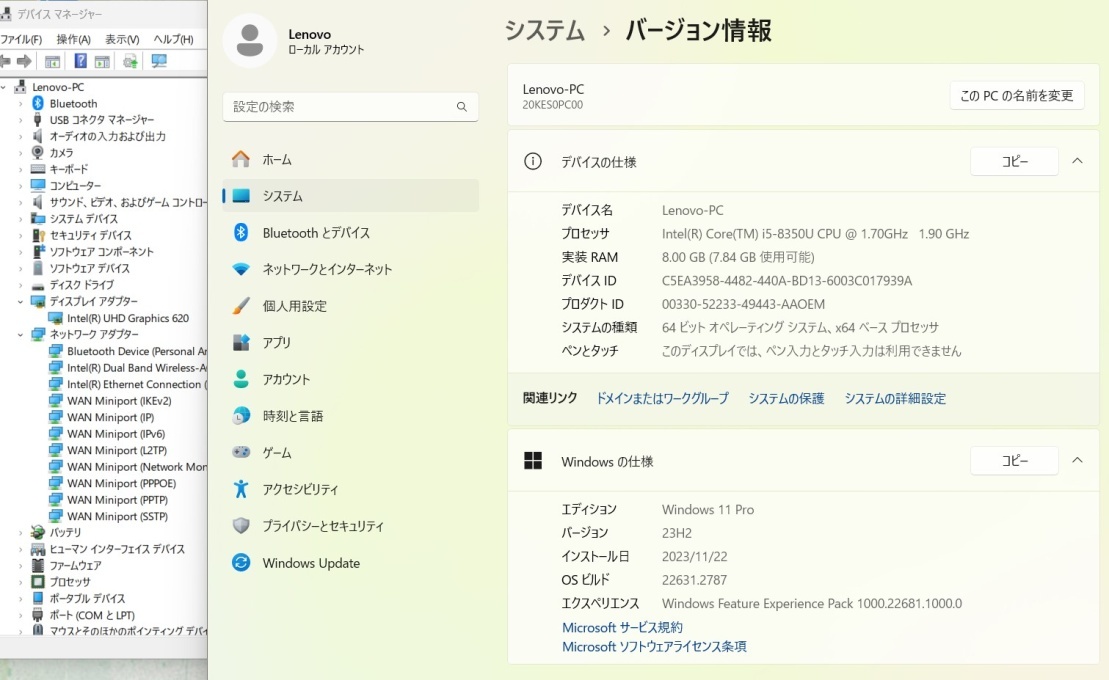Select Intel(R) Dual Band Wireless adapter
1109x680 pixels.
[x=137, y=367]
